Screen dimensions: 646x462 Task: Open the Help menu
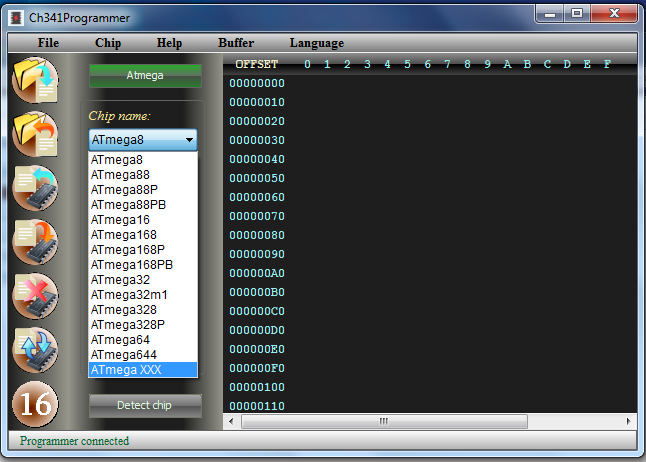[169, 43]
